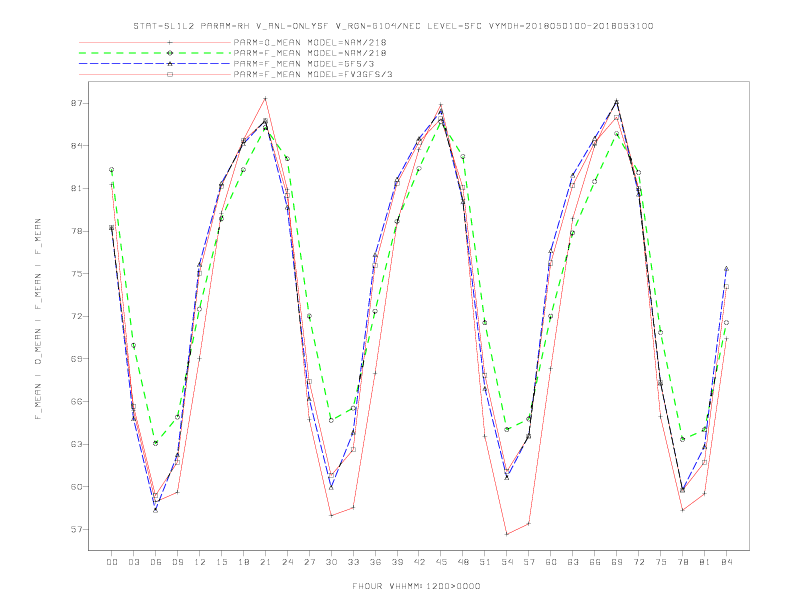Click the y-axis tick label 78

(75, 231)
